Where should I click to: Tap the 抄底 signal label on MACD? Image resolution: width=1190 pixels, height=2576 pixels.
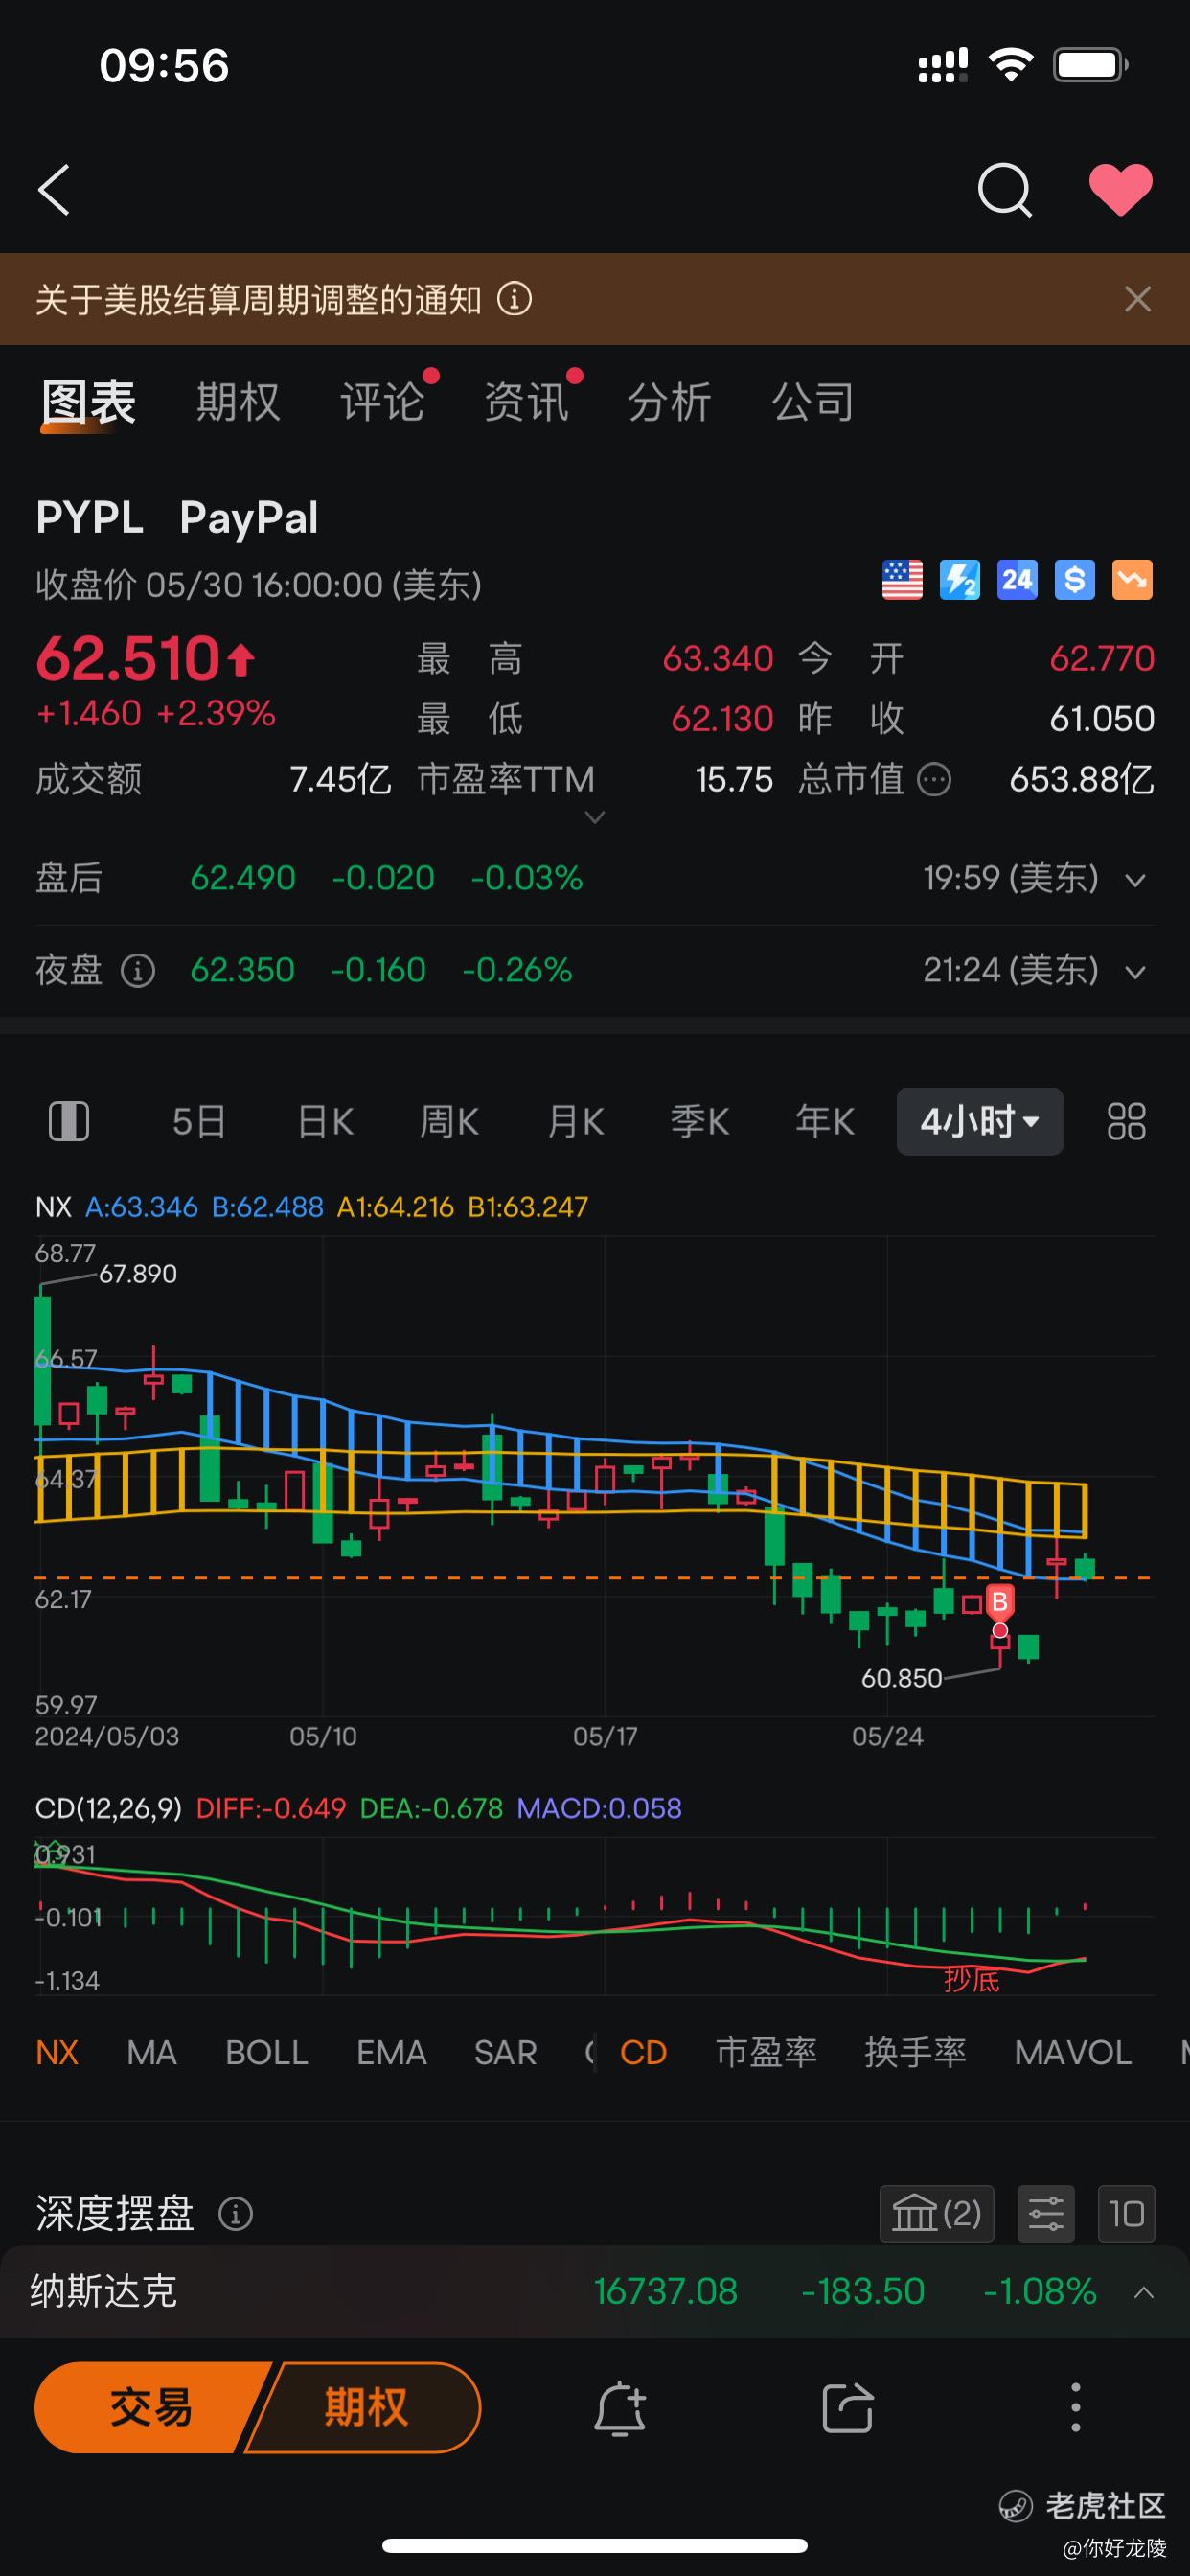971,1980
